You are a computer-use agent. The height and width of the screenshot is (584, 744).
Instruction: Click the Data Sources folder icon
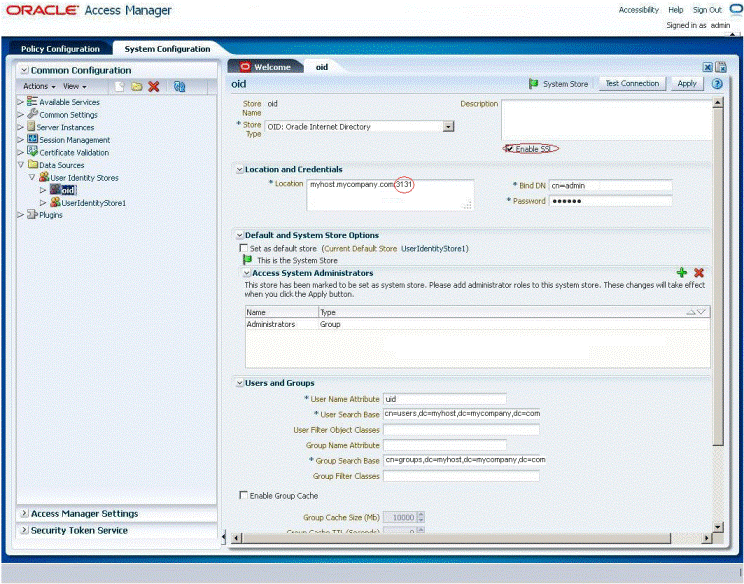[33, 165]
